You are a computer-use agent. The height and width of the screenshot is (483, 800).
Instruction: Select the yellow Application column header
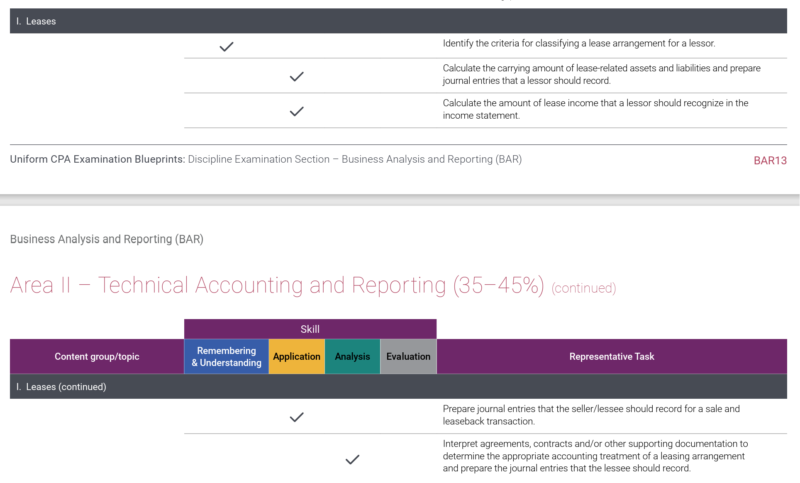296,357
